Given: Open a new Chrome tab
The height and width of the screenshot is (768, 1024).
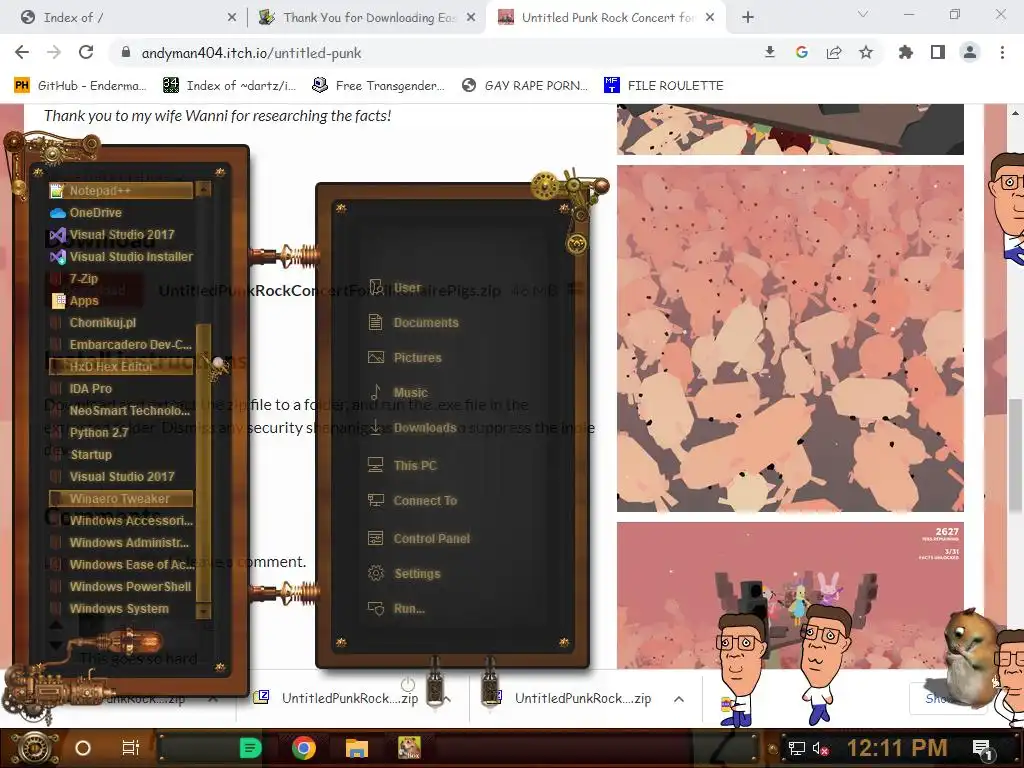Looking at the screenshot, I should click(x=748, y=18).
